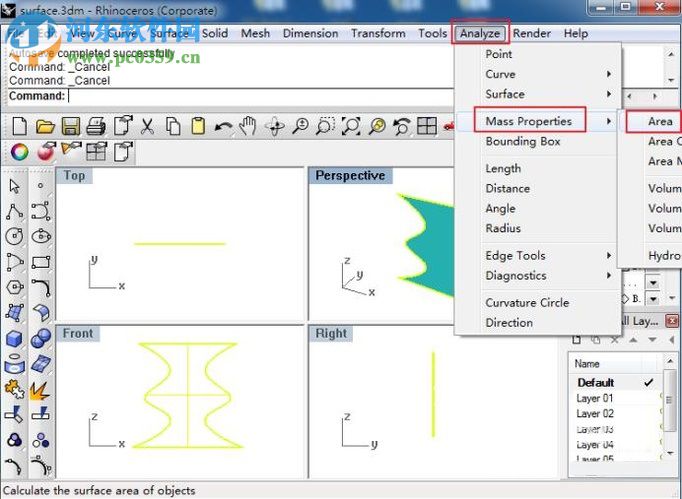
Task: Expand the Edge Tools submenu
Action: click(538, 255)
